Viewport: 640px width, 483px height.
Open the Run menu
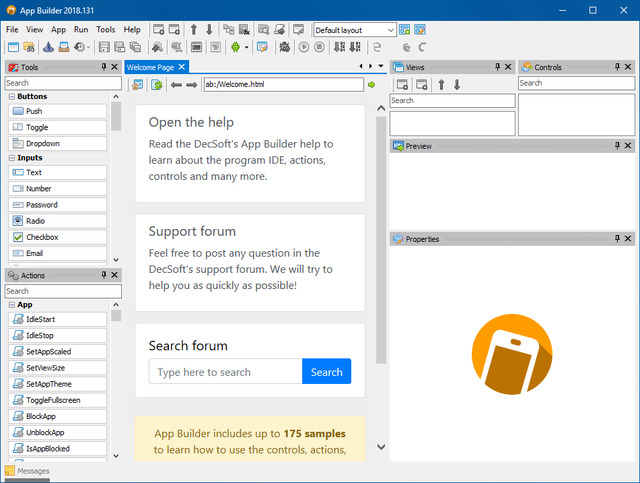(81, 30)
